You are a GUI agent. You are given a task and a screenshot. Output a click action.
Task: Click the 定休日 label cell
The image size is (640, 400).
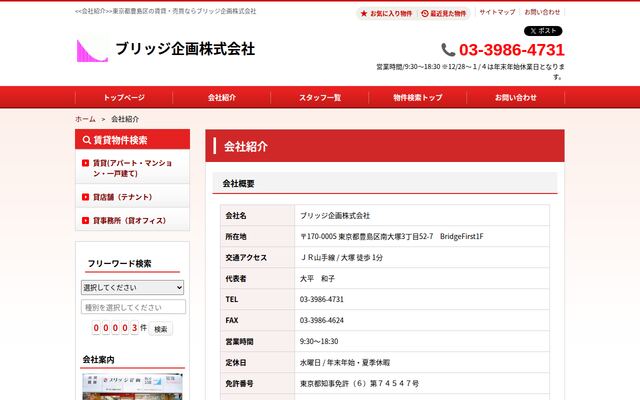tap(257, 362)
